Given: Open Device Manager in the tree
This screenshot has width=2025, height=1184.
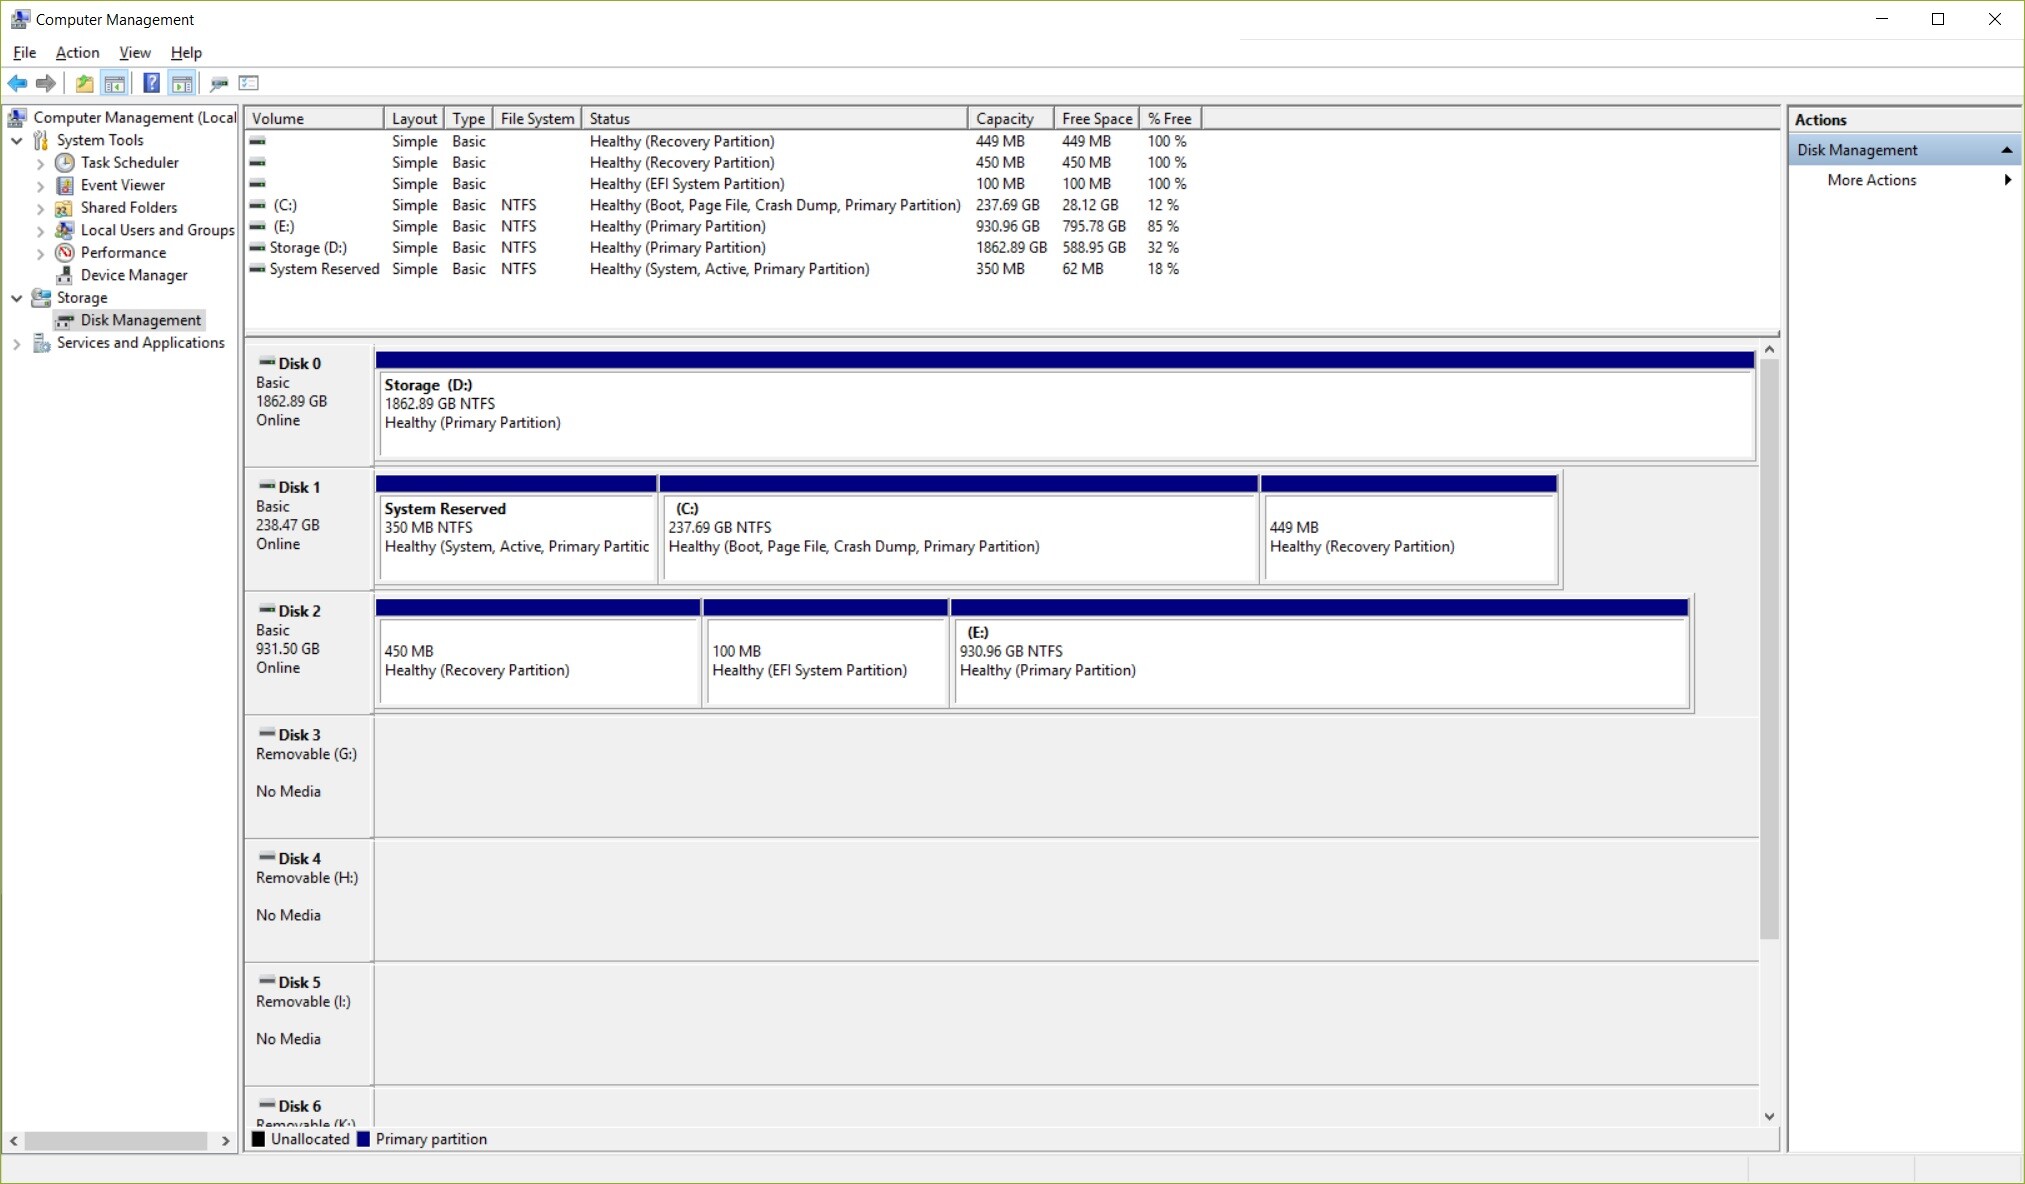Looking at the screenshot, I should click(133, 275).
